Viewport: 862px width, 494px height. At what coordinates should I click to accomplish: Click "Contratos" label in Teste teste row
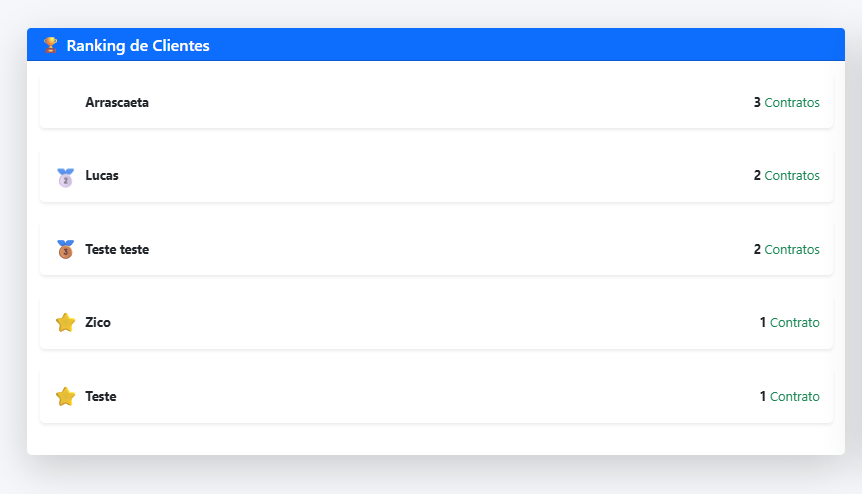tap(792, 250)
